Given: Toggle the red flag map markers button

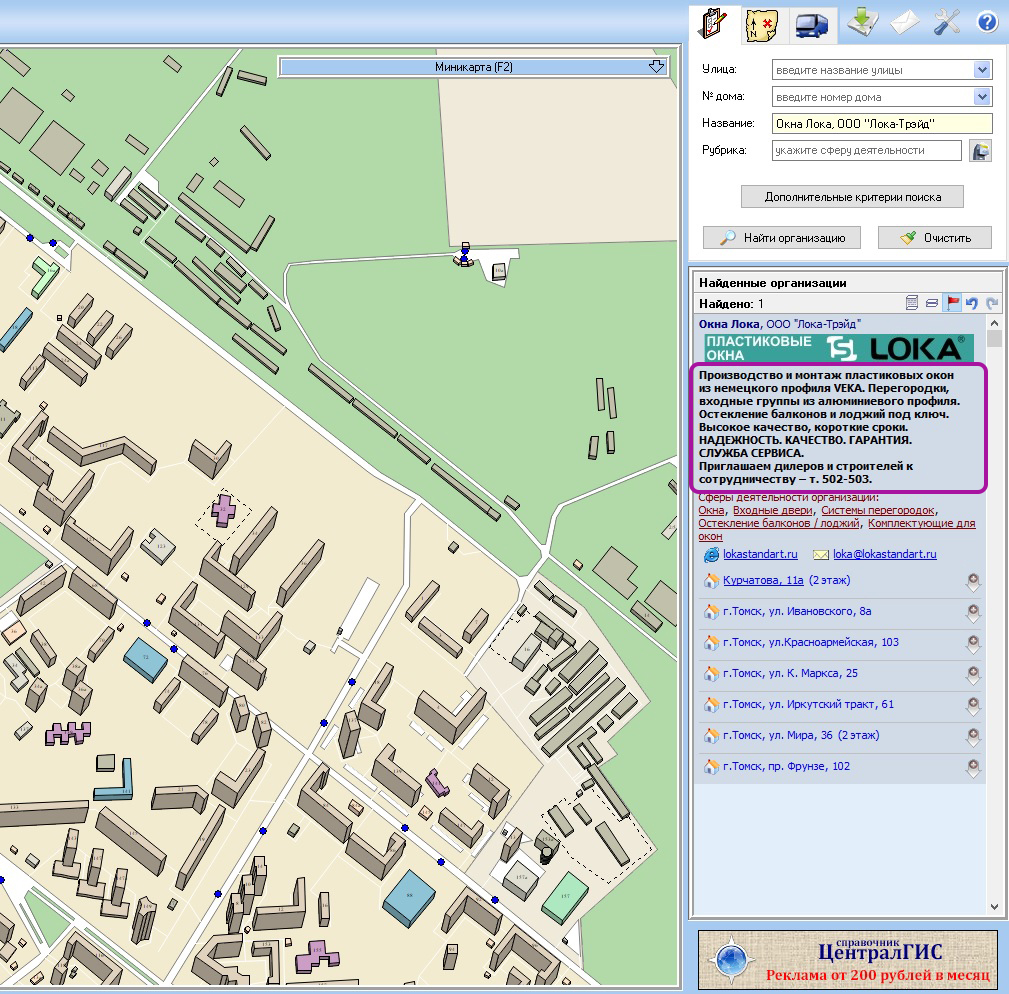Looking at the screenshot, I should click(952, 302).
